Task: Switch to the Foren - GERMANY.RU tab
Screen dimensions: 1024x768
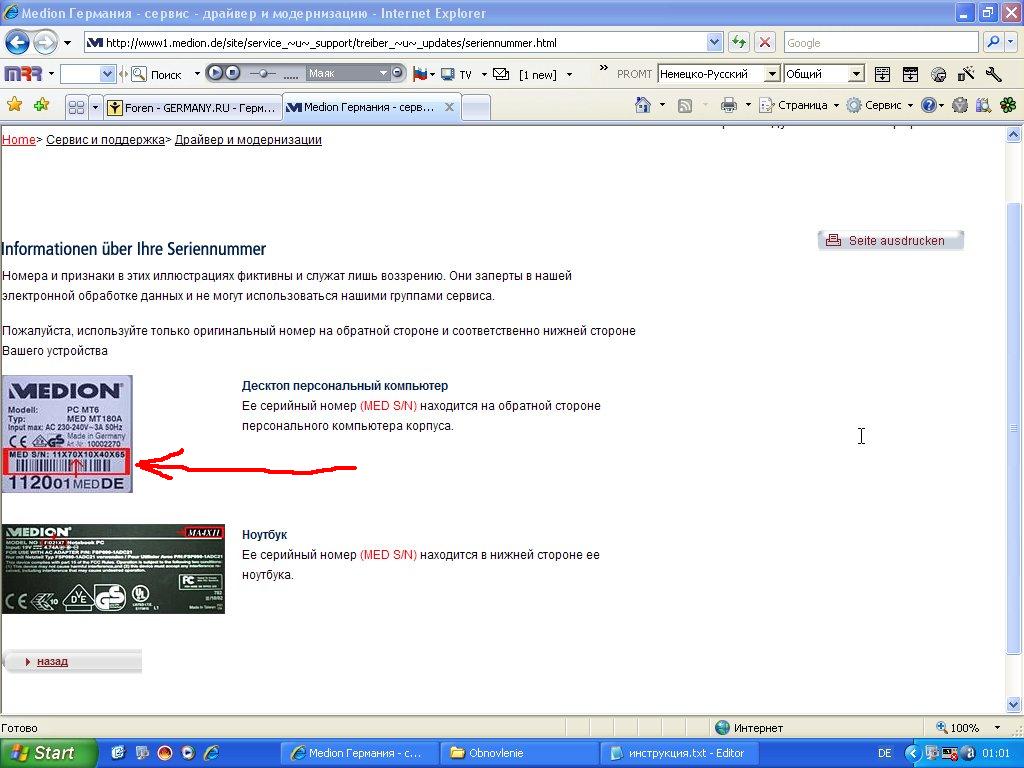Action: [x=193, y=108]
